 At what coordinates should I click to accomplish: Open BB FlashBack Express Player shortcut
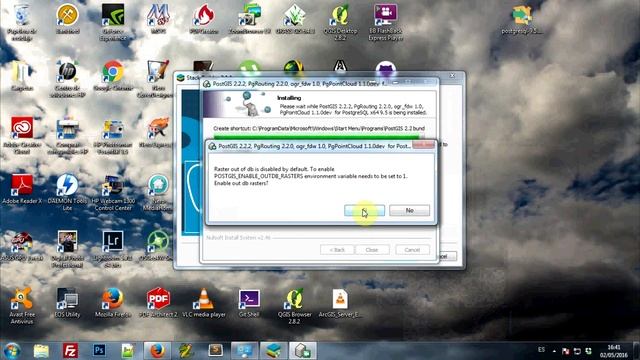coord(385,22)
